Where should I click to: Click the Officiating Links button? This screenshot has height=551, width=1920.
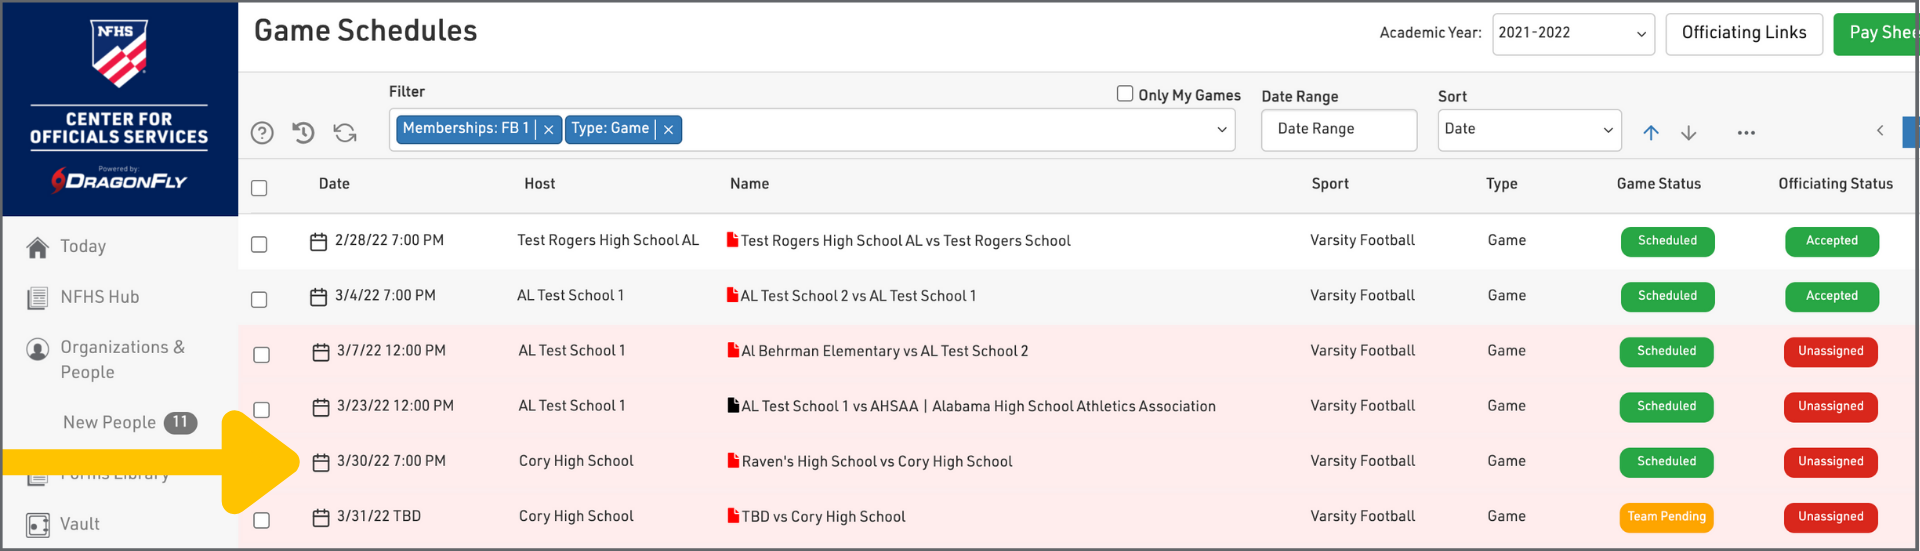coord(1743,34)
